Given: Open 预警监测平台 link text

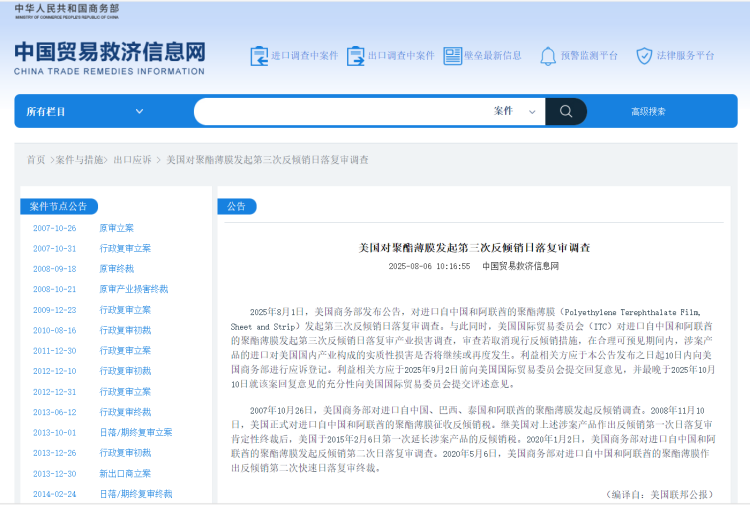Looking at the screenshot, I should [589, 56].
